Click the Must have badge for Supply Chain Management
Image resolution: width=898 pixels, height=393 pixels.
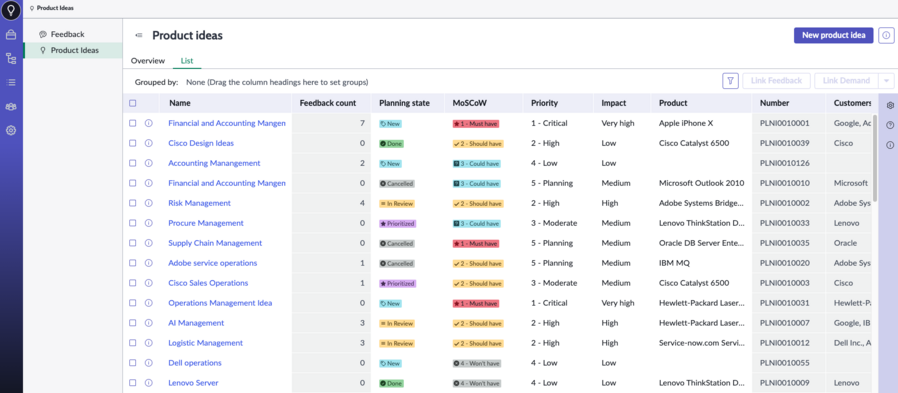pos(476,243)
